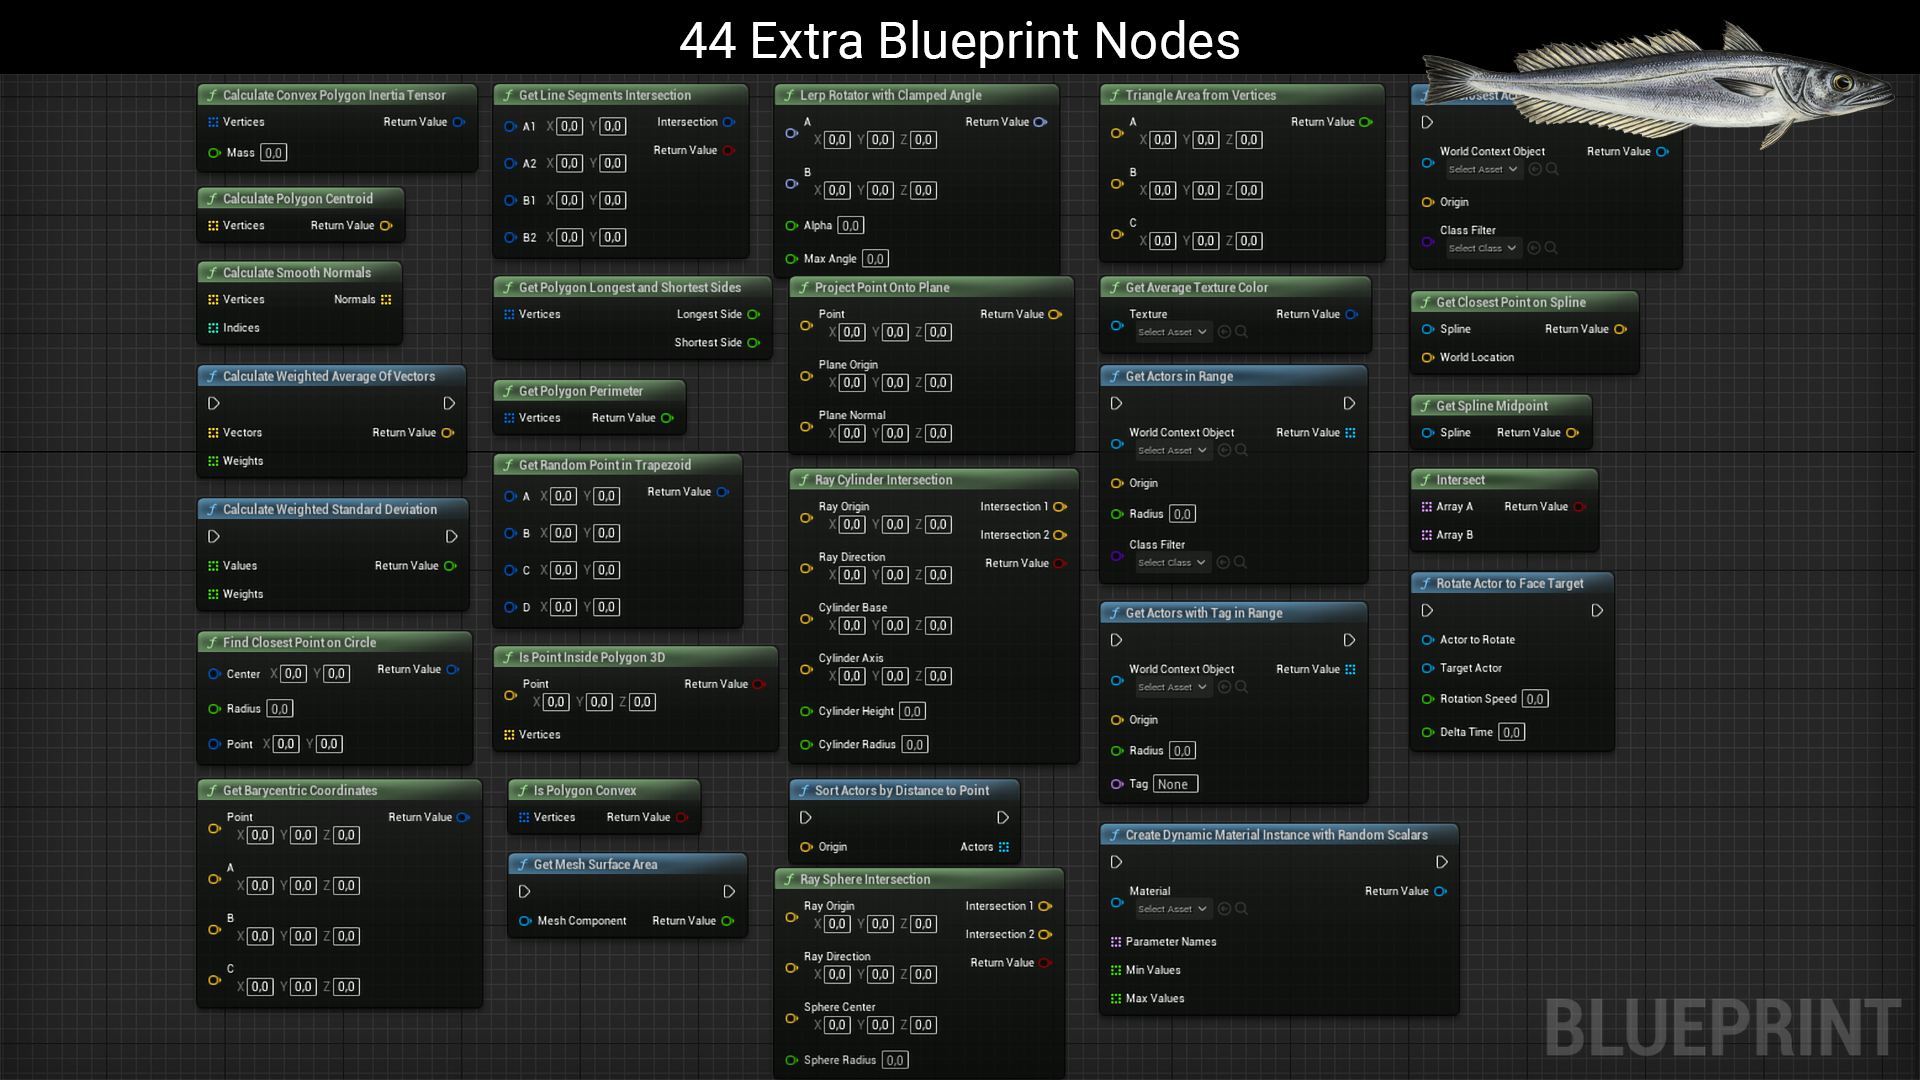Click the Actors output pin on Sort Actors node

pyautogui.click(x=1004, y=847)
